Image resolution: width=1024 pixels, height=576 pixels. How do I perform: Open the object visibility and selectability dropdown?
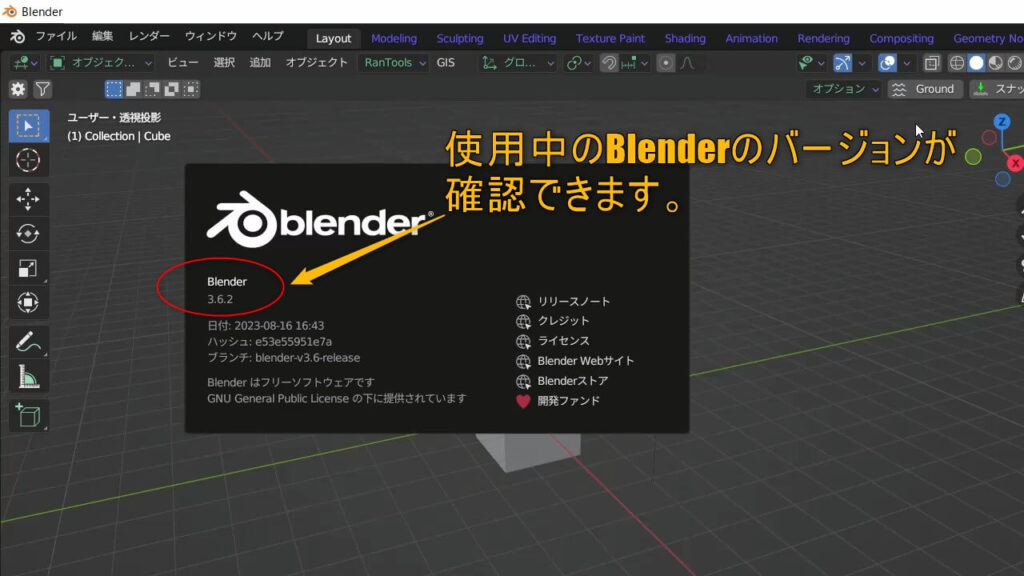pyautogui.click(x=811, y=63)
